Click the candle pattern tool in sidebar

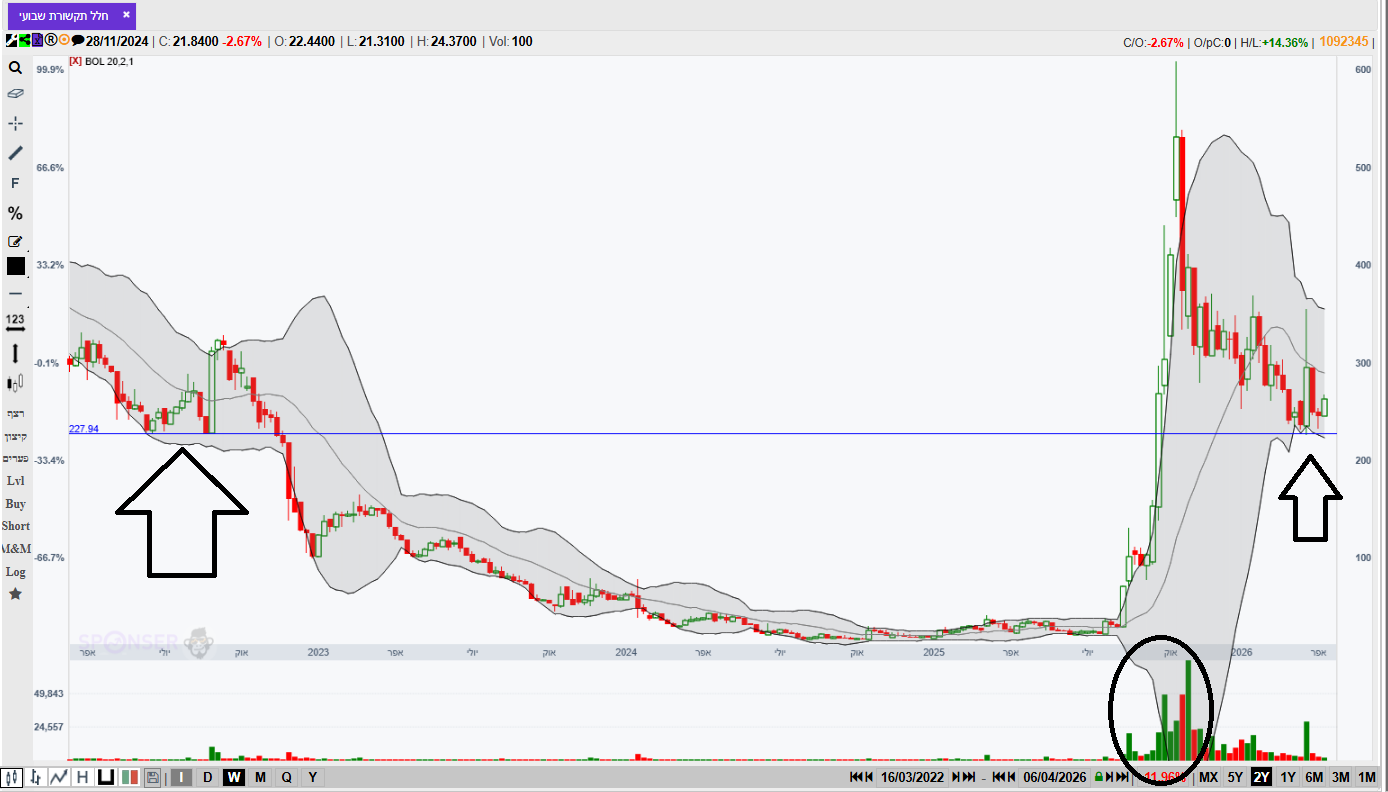pos(15,383)
